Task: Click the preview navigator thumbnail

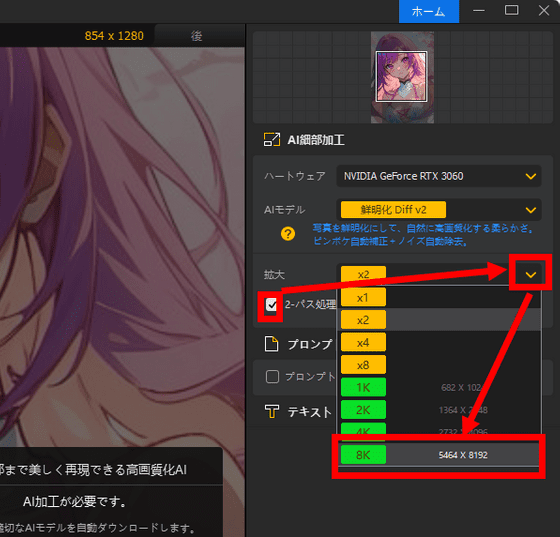Action: click(402, 77)
